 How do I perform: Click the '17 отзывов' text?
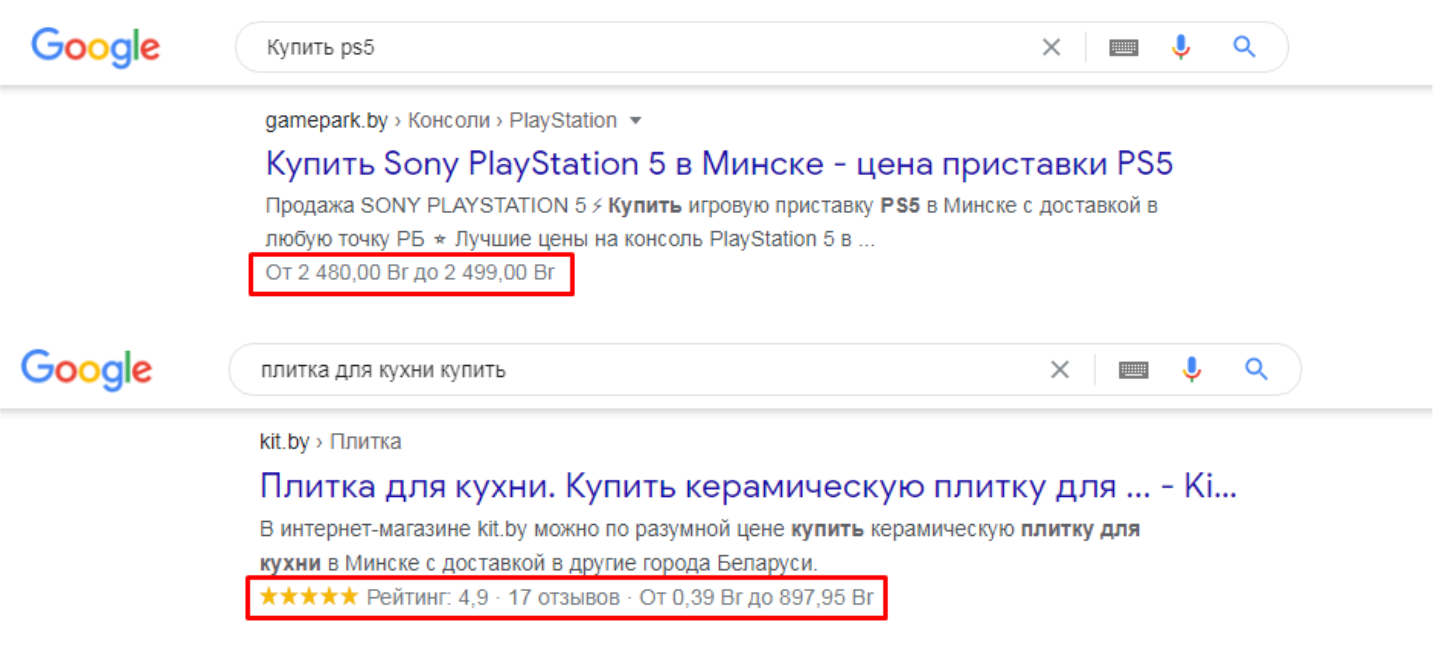coord(563,598)
